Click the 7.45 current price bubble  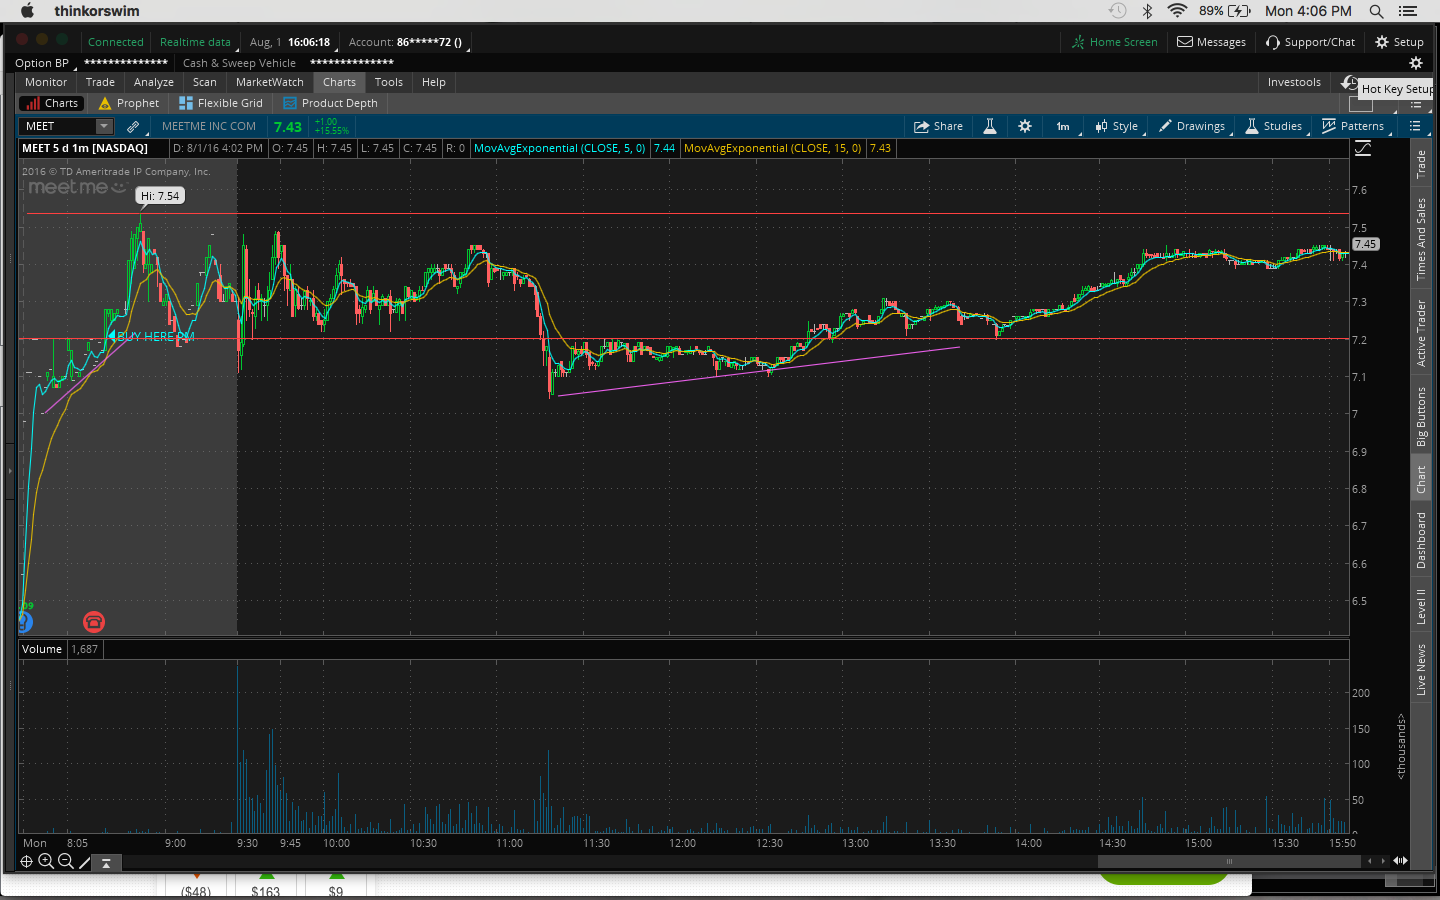1365,244
